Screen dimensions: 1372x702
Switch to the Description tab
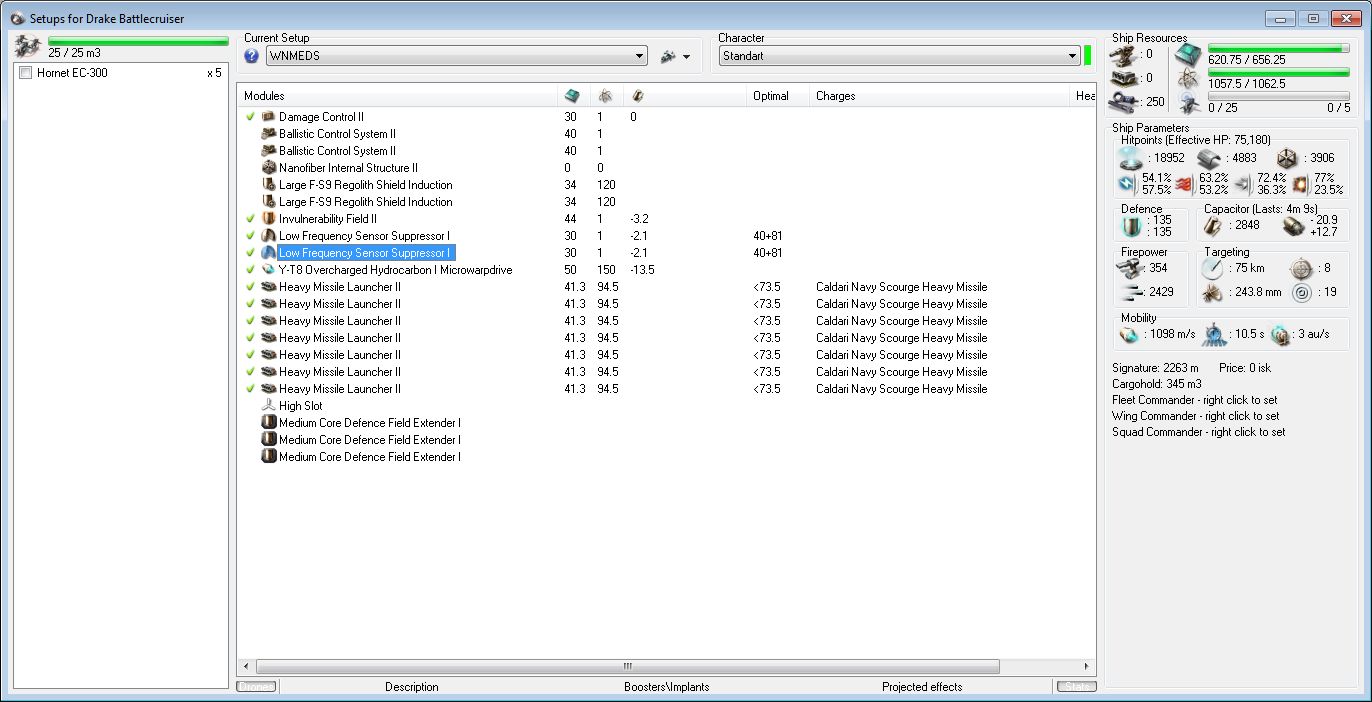click(x=412, y=687)
